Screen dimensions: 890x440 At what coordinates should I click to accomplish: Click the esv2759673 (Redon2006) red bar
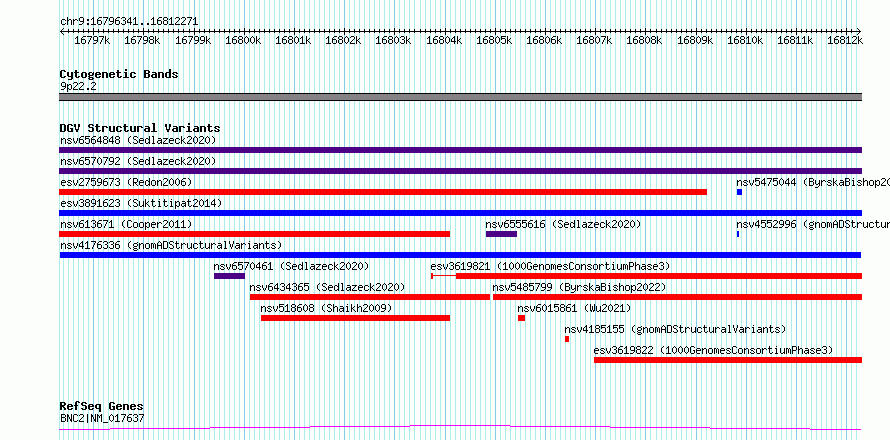tap(383, 192)
